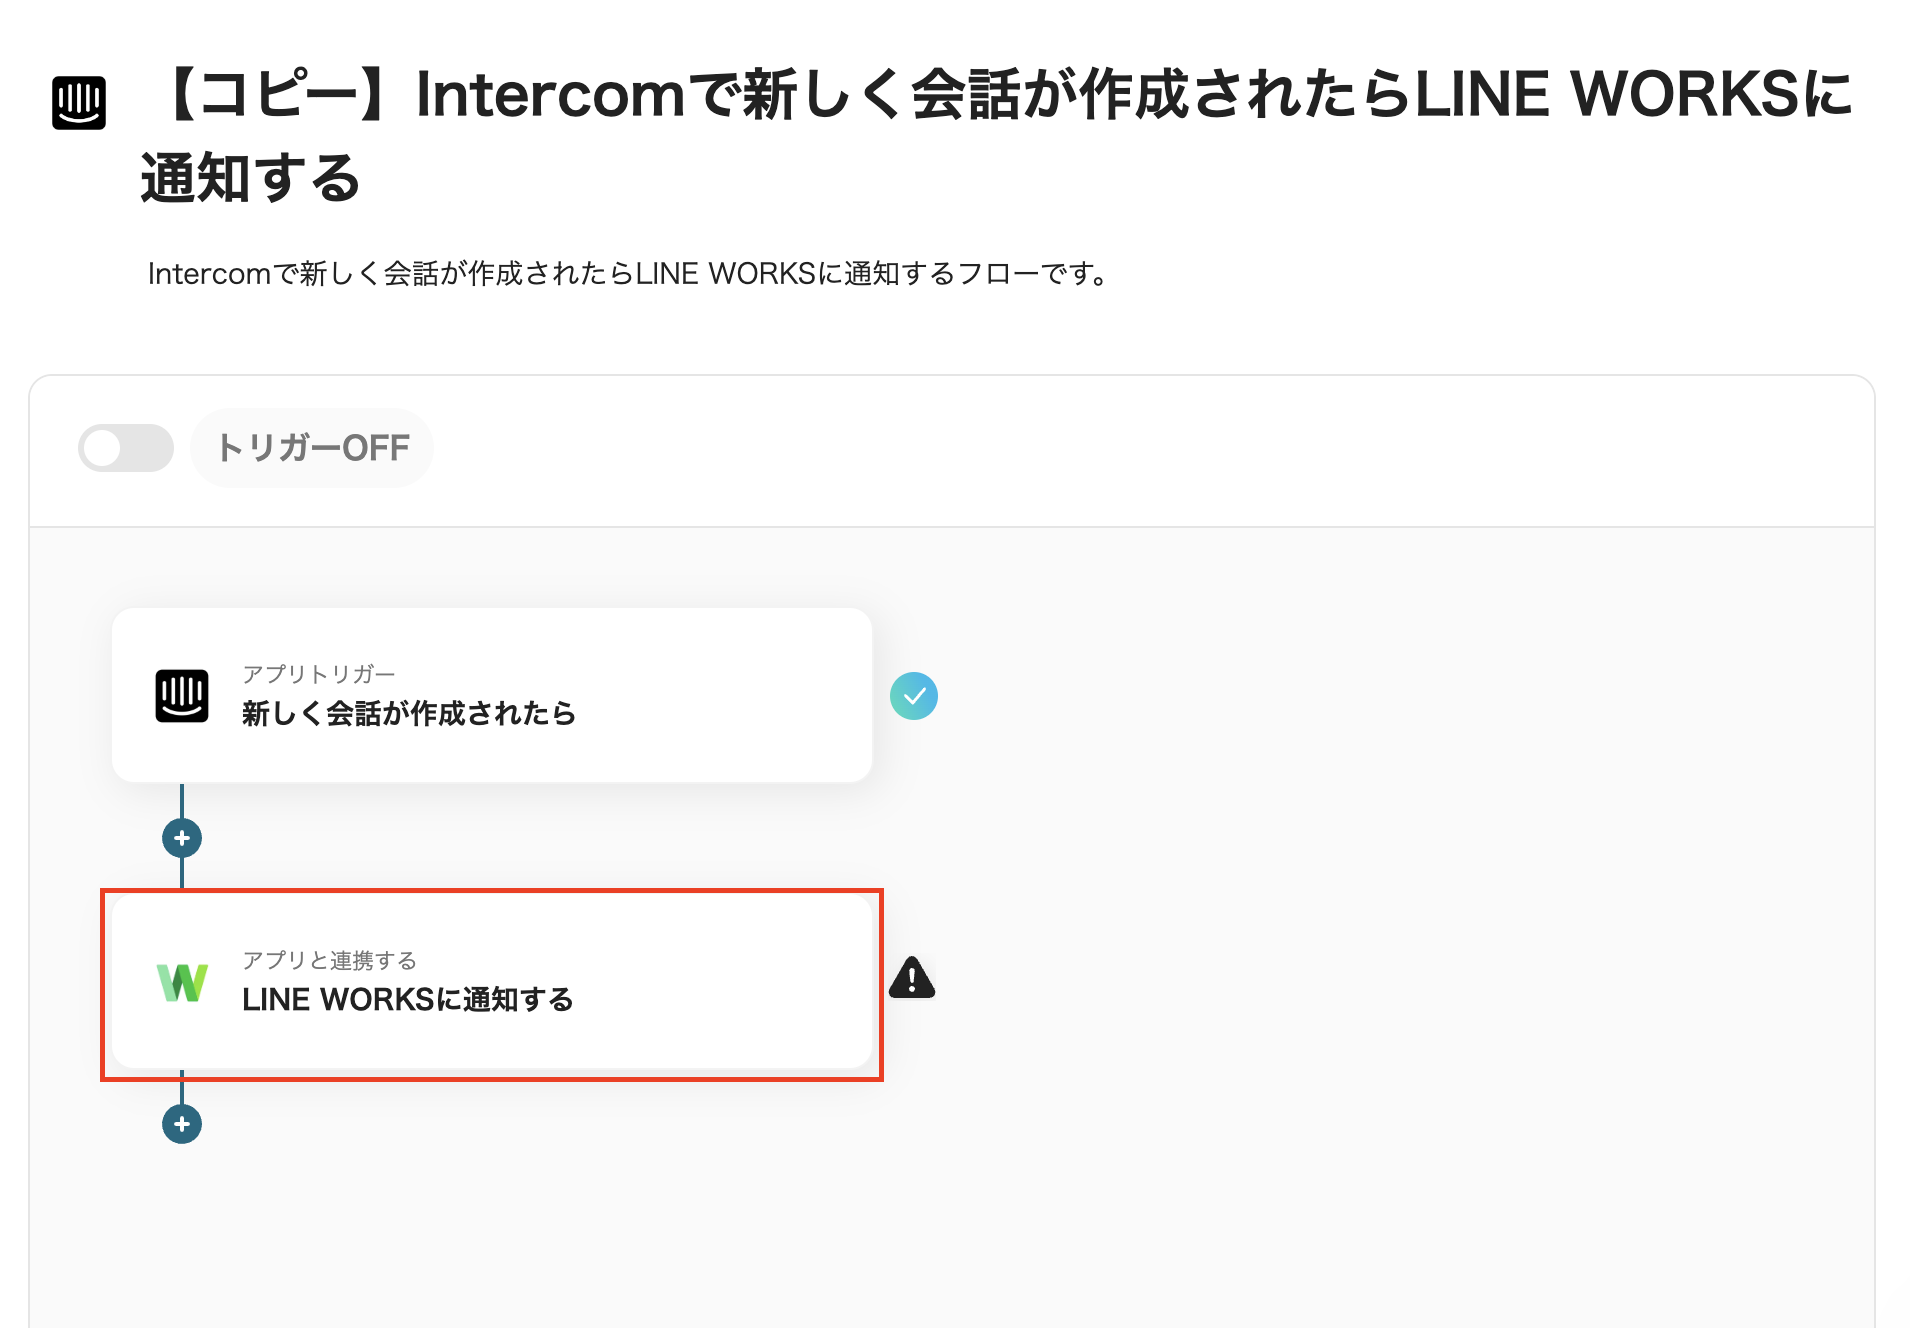Open the 新しく会話が作成されたら trigger step
Image resolution: width=1910 pixels, height=1328 pixels.
coord(490,694)
